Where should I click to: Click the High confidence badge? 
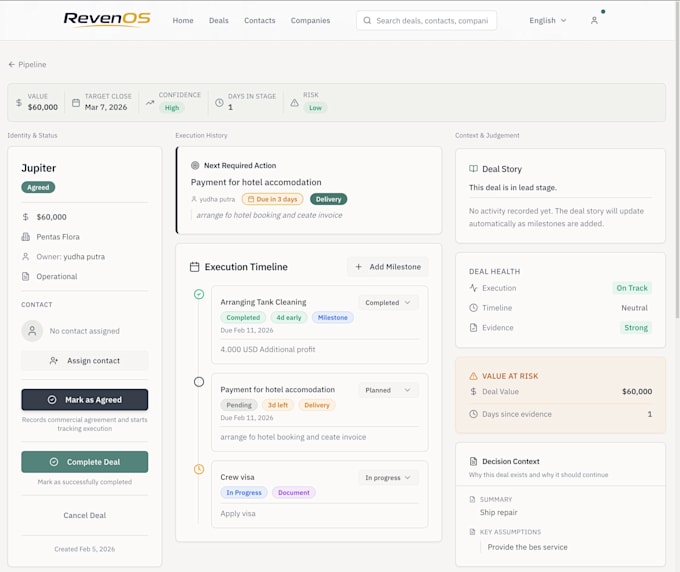pyautogui.click(x=172, y=108)
